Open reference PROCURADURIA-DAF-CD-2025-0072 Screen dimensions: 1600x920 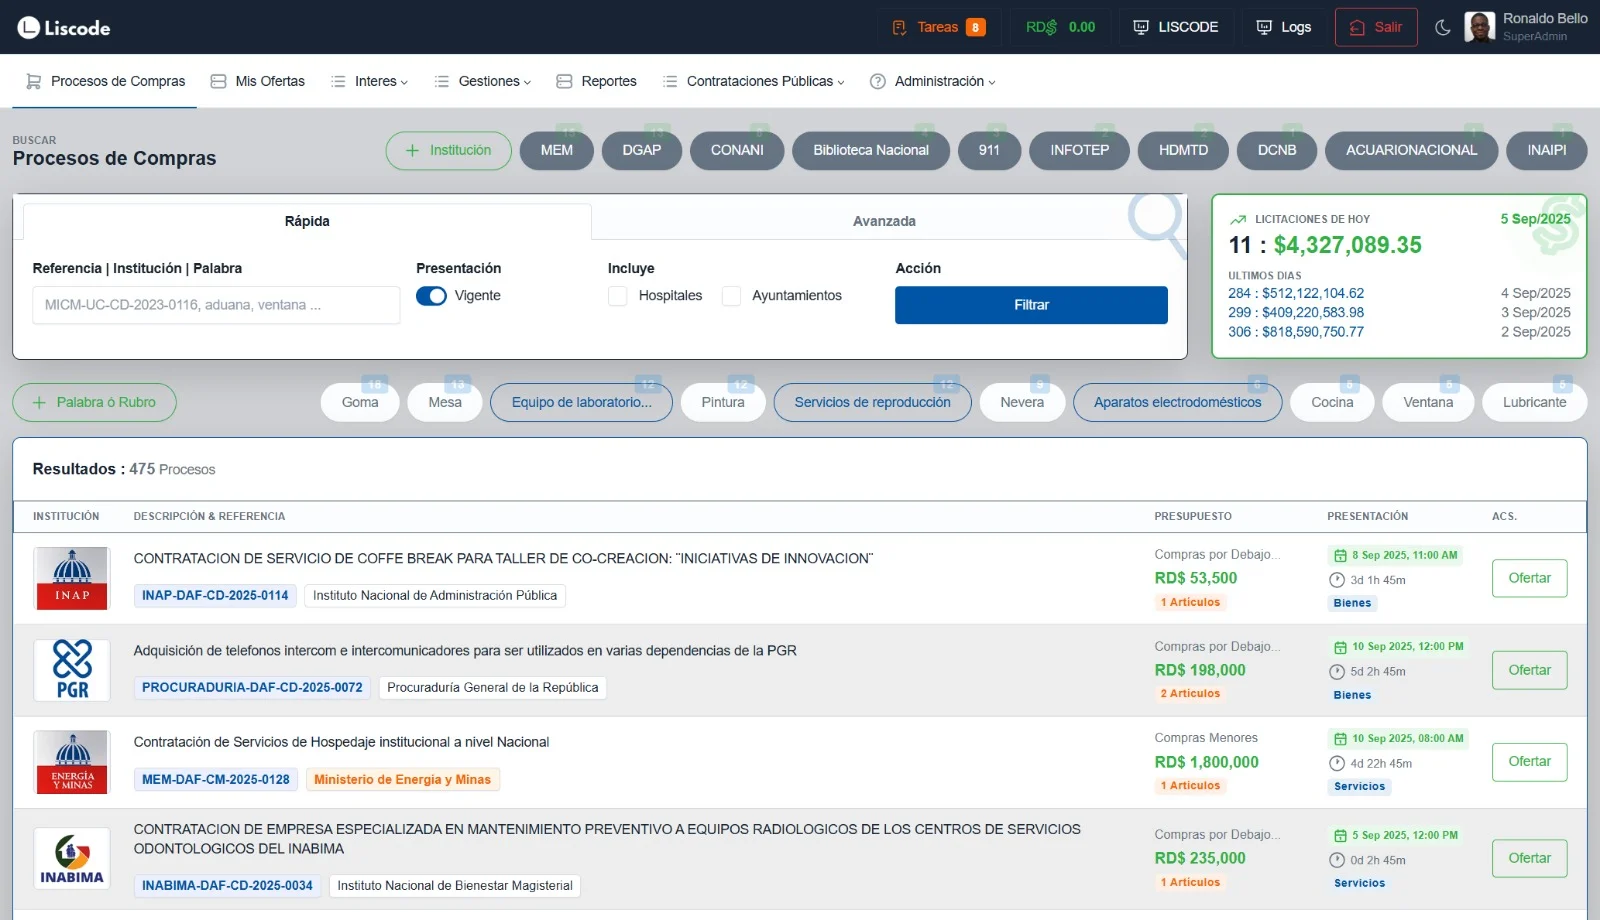252,688
